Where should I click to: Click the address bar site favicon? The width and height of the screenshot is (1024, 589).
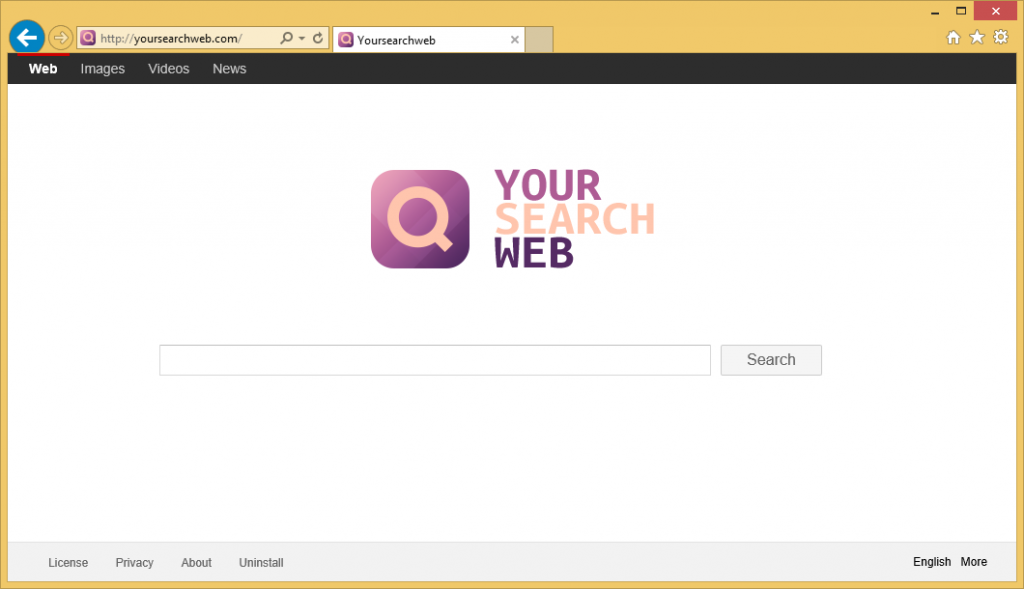(x=88, y=38)
